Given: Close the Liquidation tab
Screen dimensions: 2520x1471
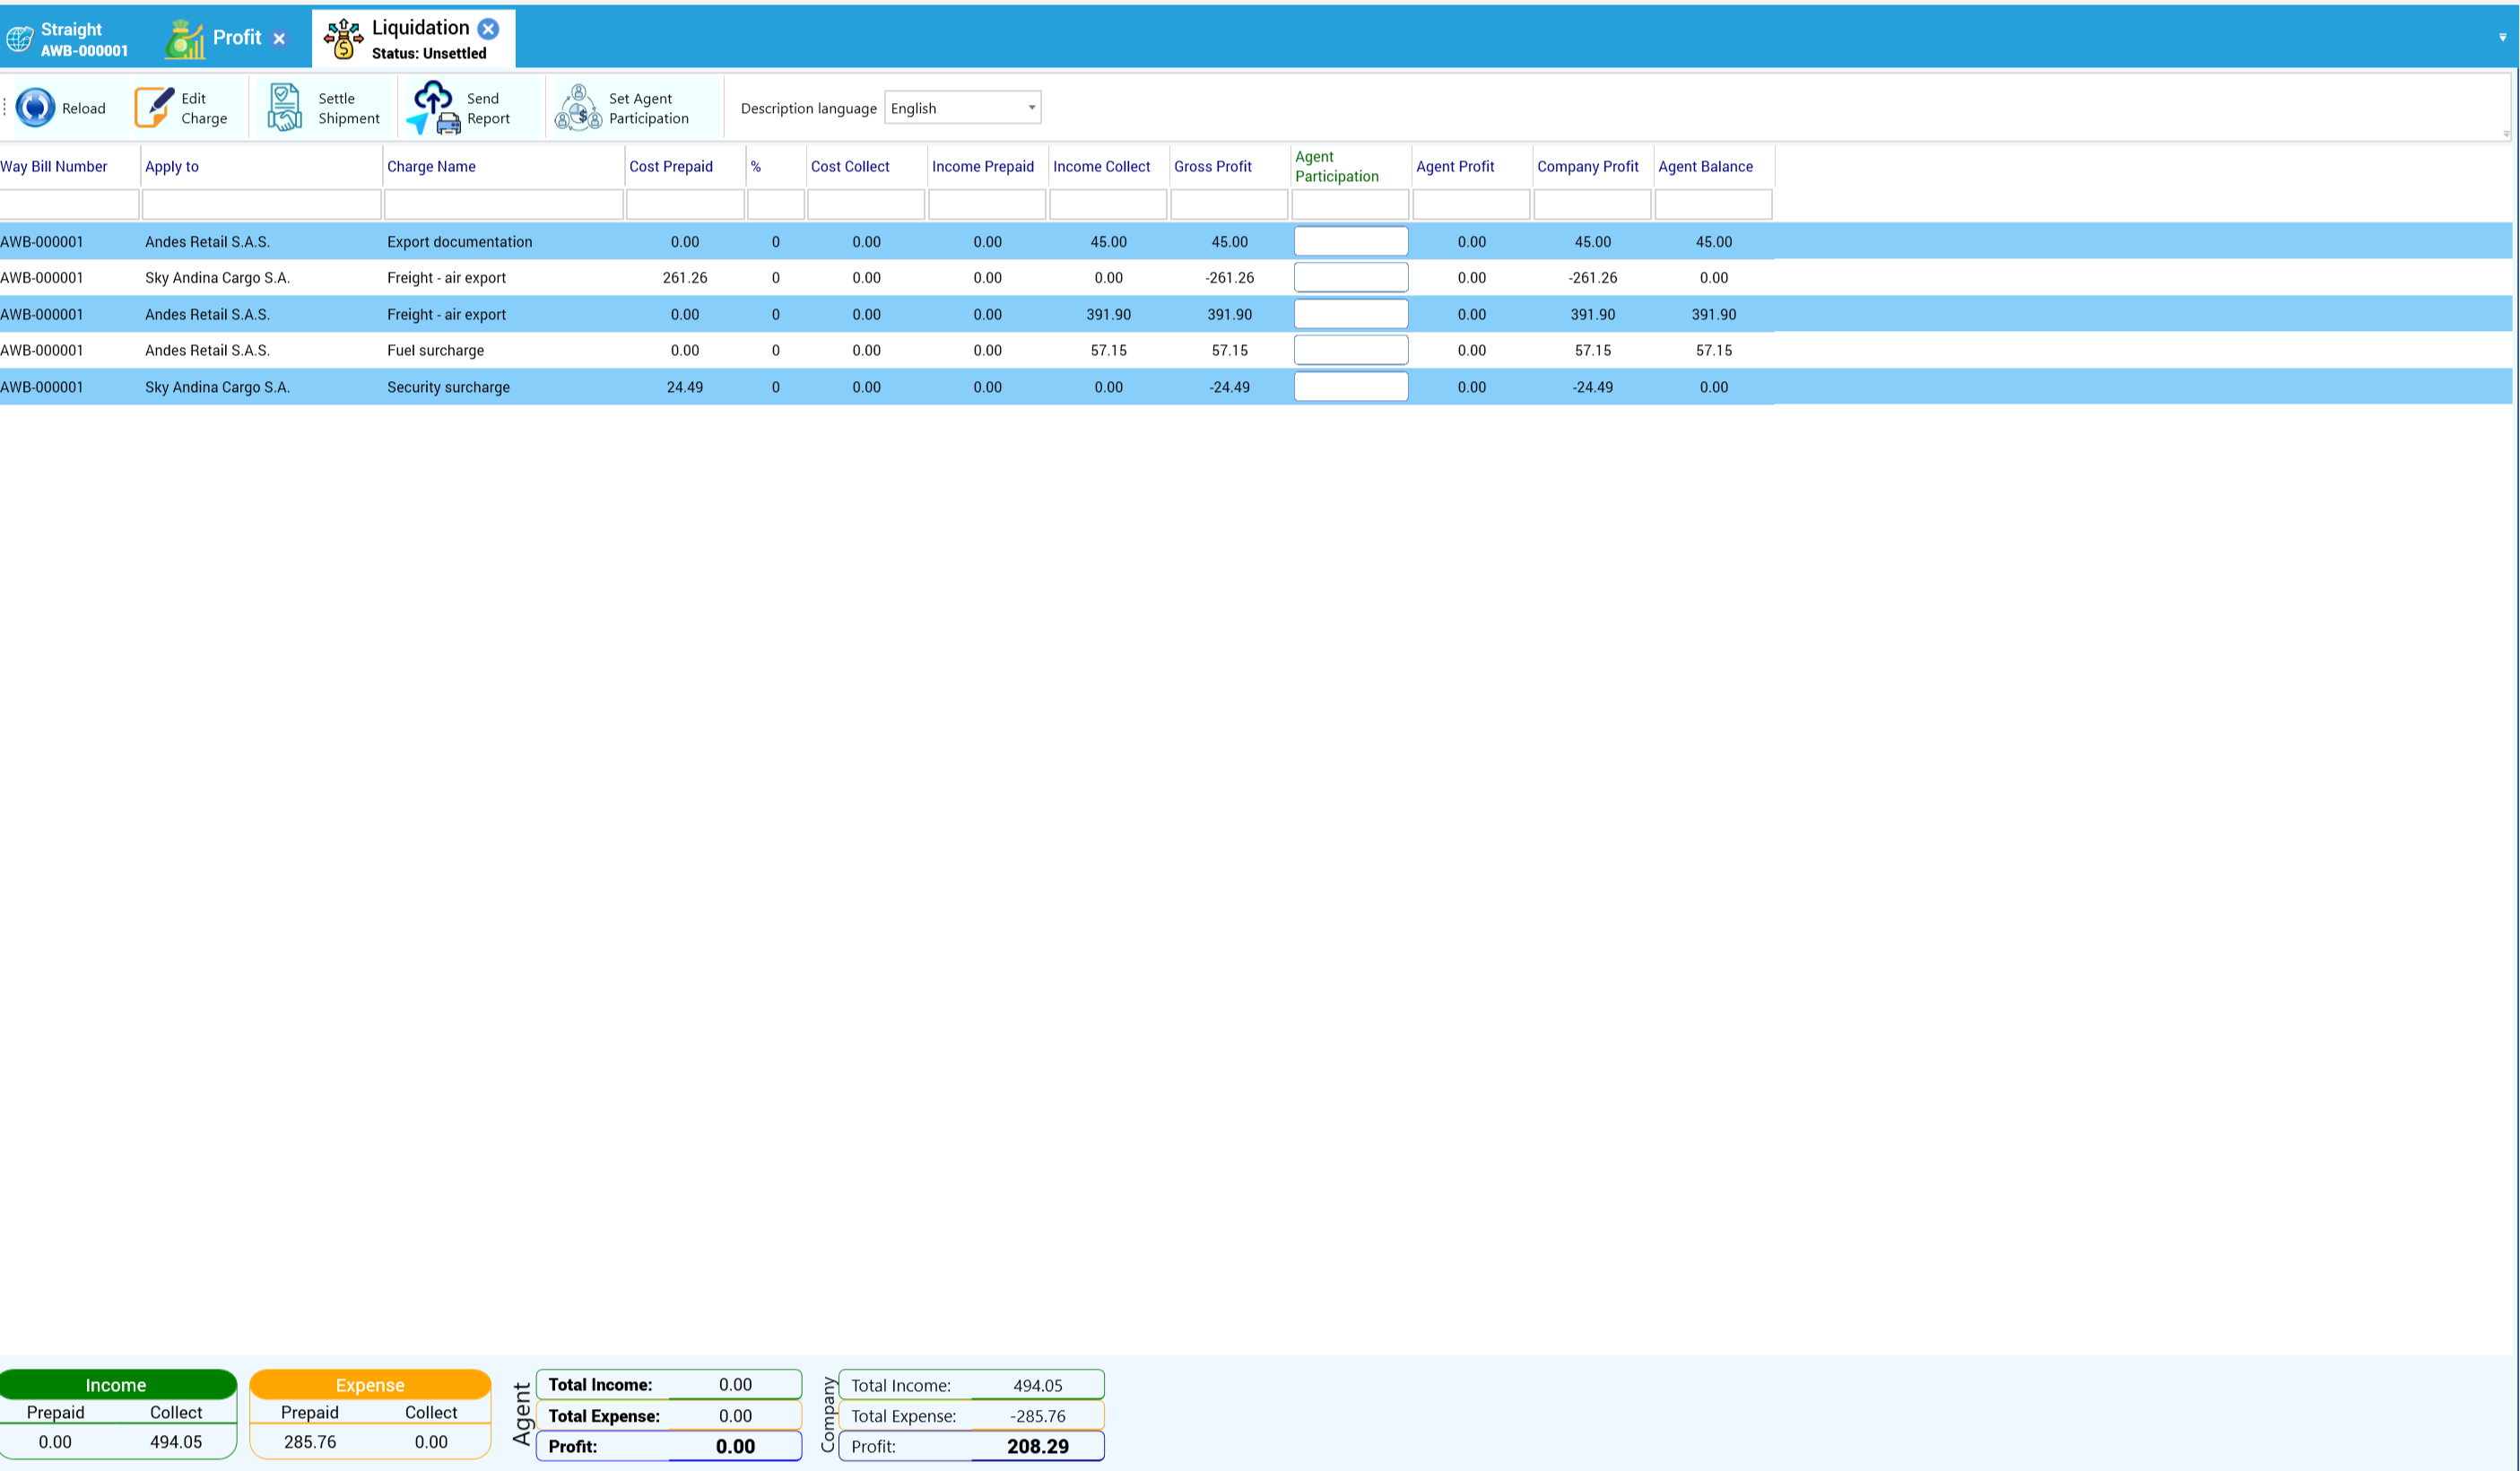Looking at the screenshot, I should pyautogui.click(x=488, y=28).
